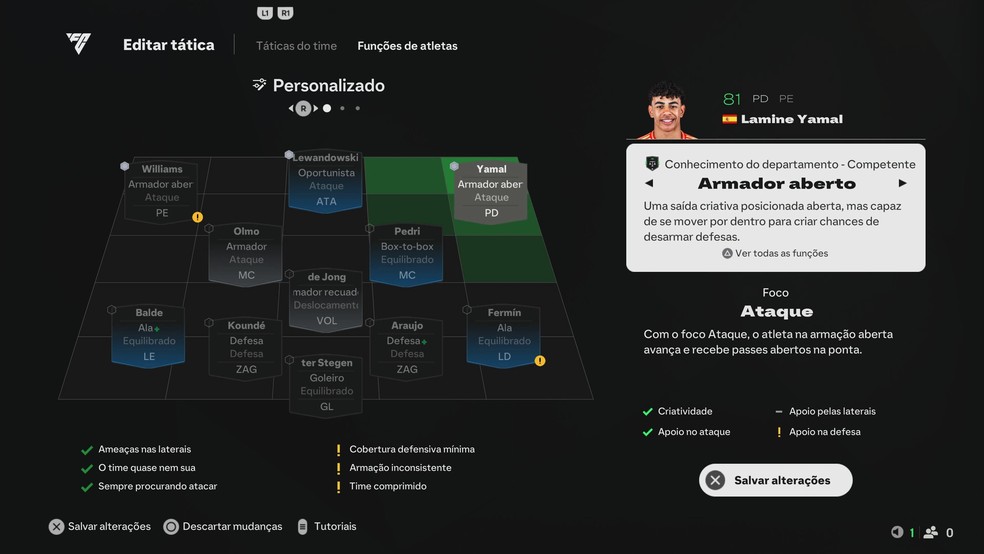
Task: Click warning icon on Fermín card
Action: tap(540, 361)
